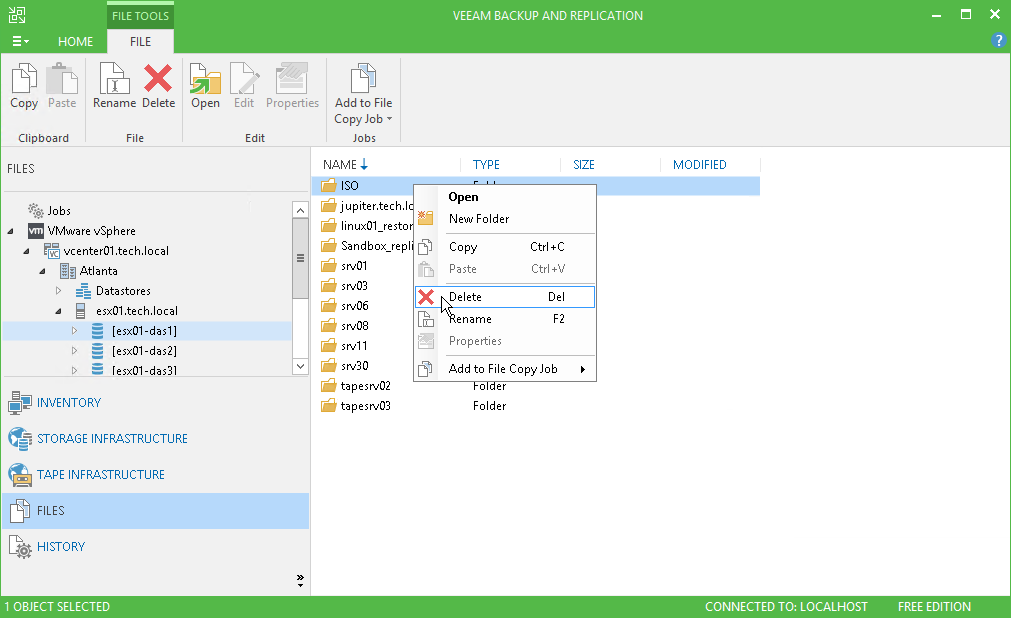
Task: Sort the list by SIZE column
Action: coord(584,164)
